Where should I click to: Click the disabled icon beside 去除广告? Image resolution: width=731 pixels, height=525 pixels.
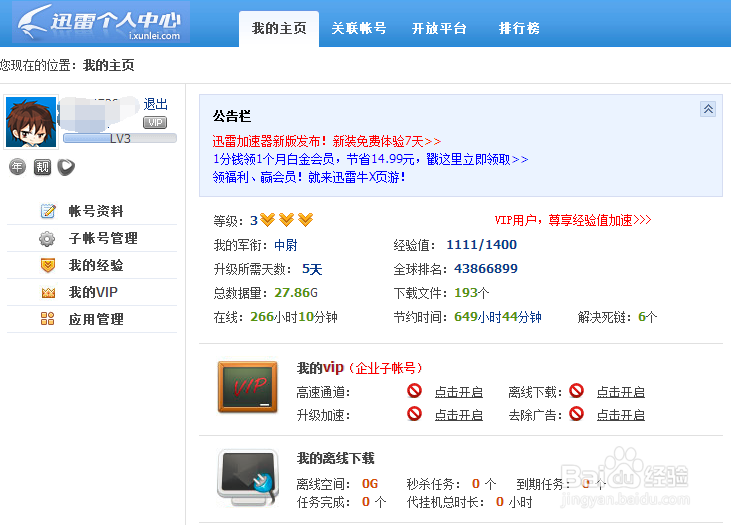577,414
